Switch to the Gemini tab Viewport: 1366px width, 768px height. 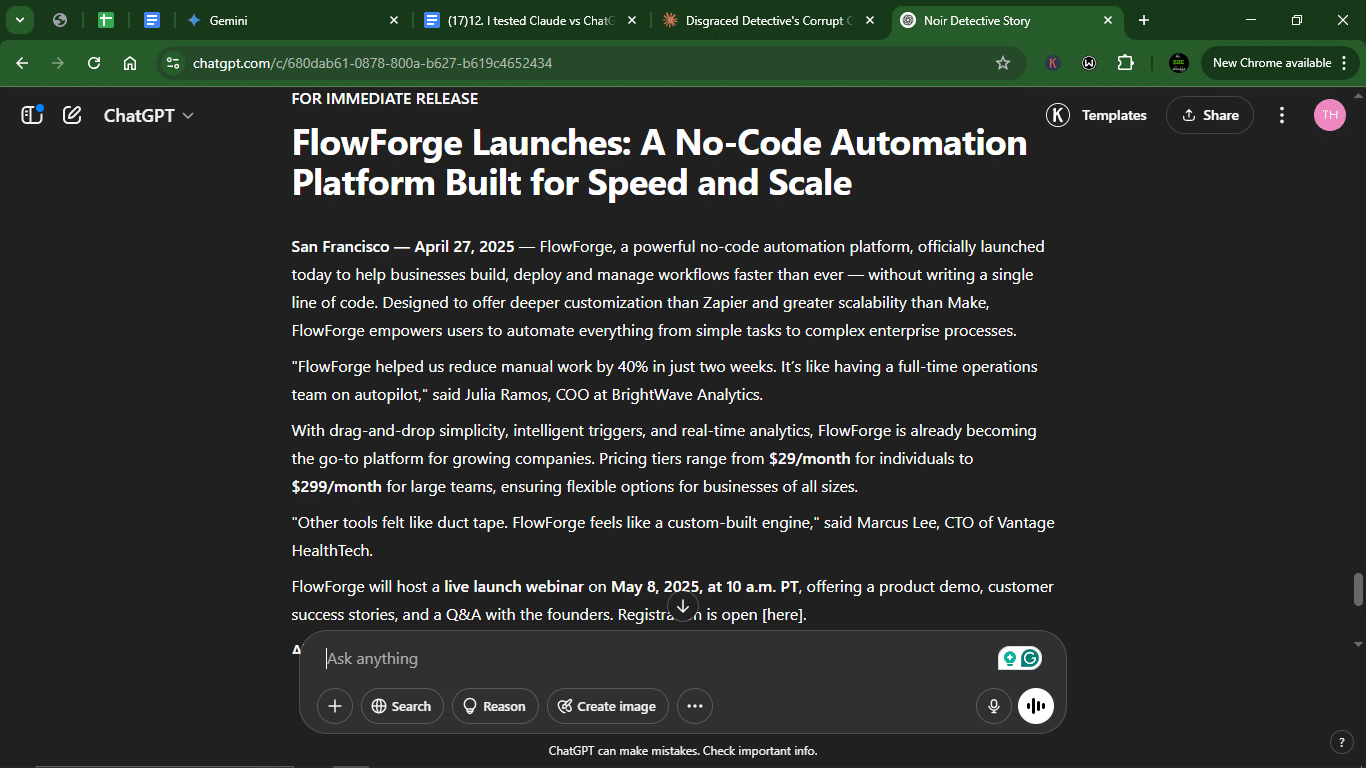pyautogui.click(x=290, y=20)
